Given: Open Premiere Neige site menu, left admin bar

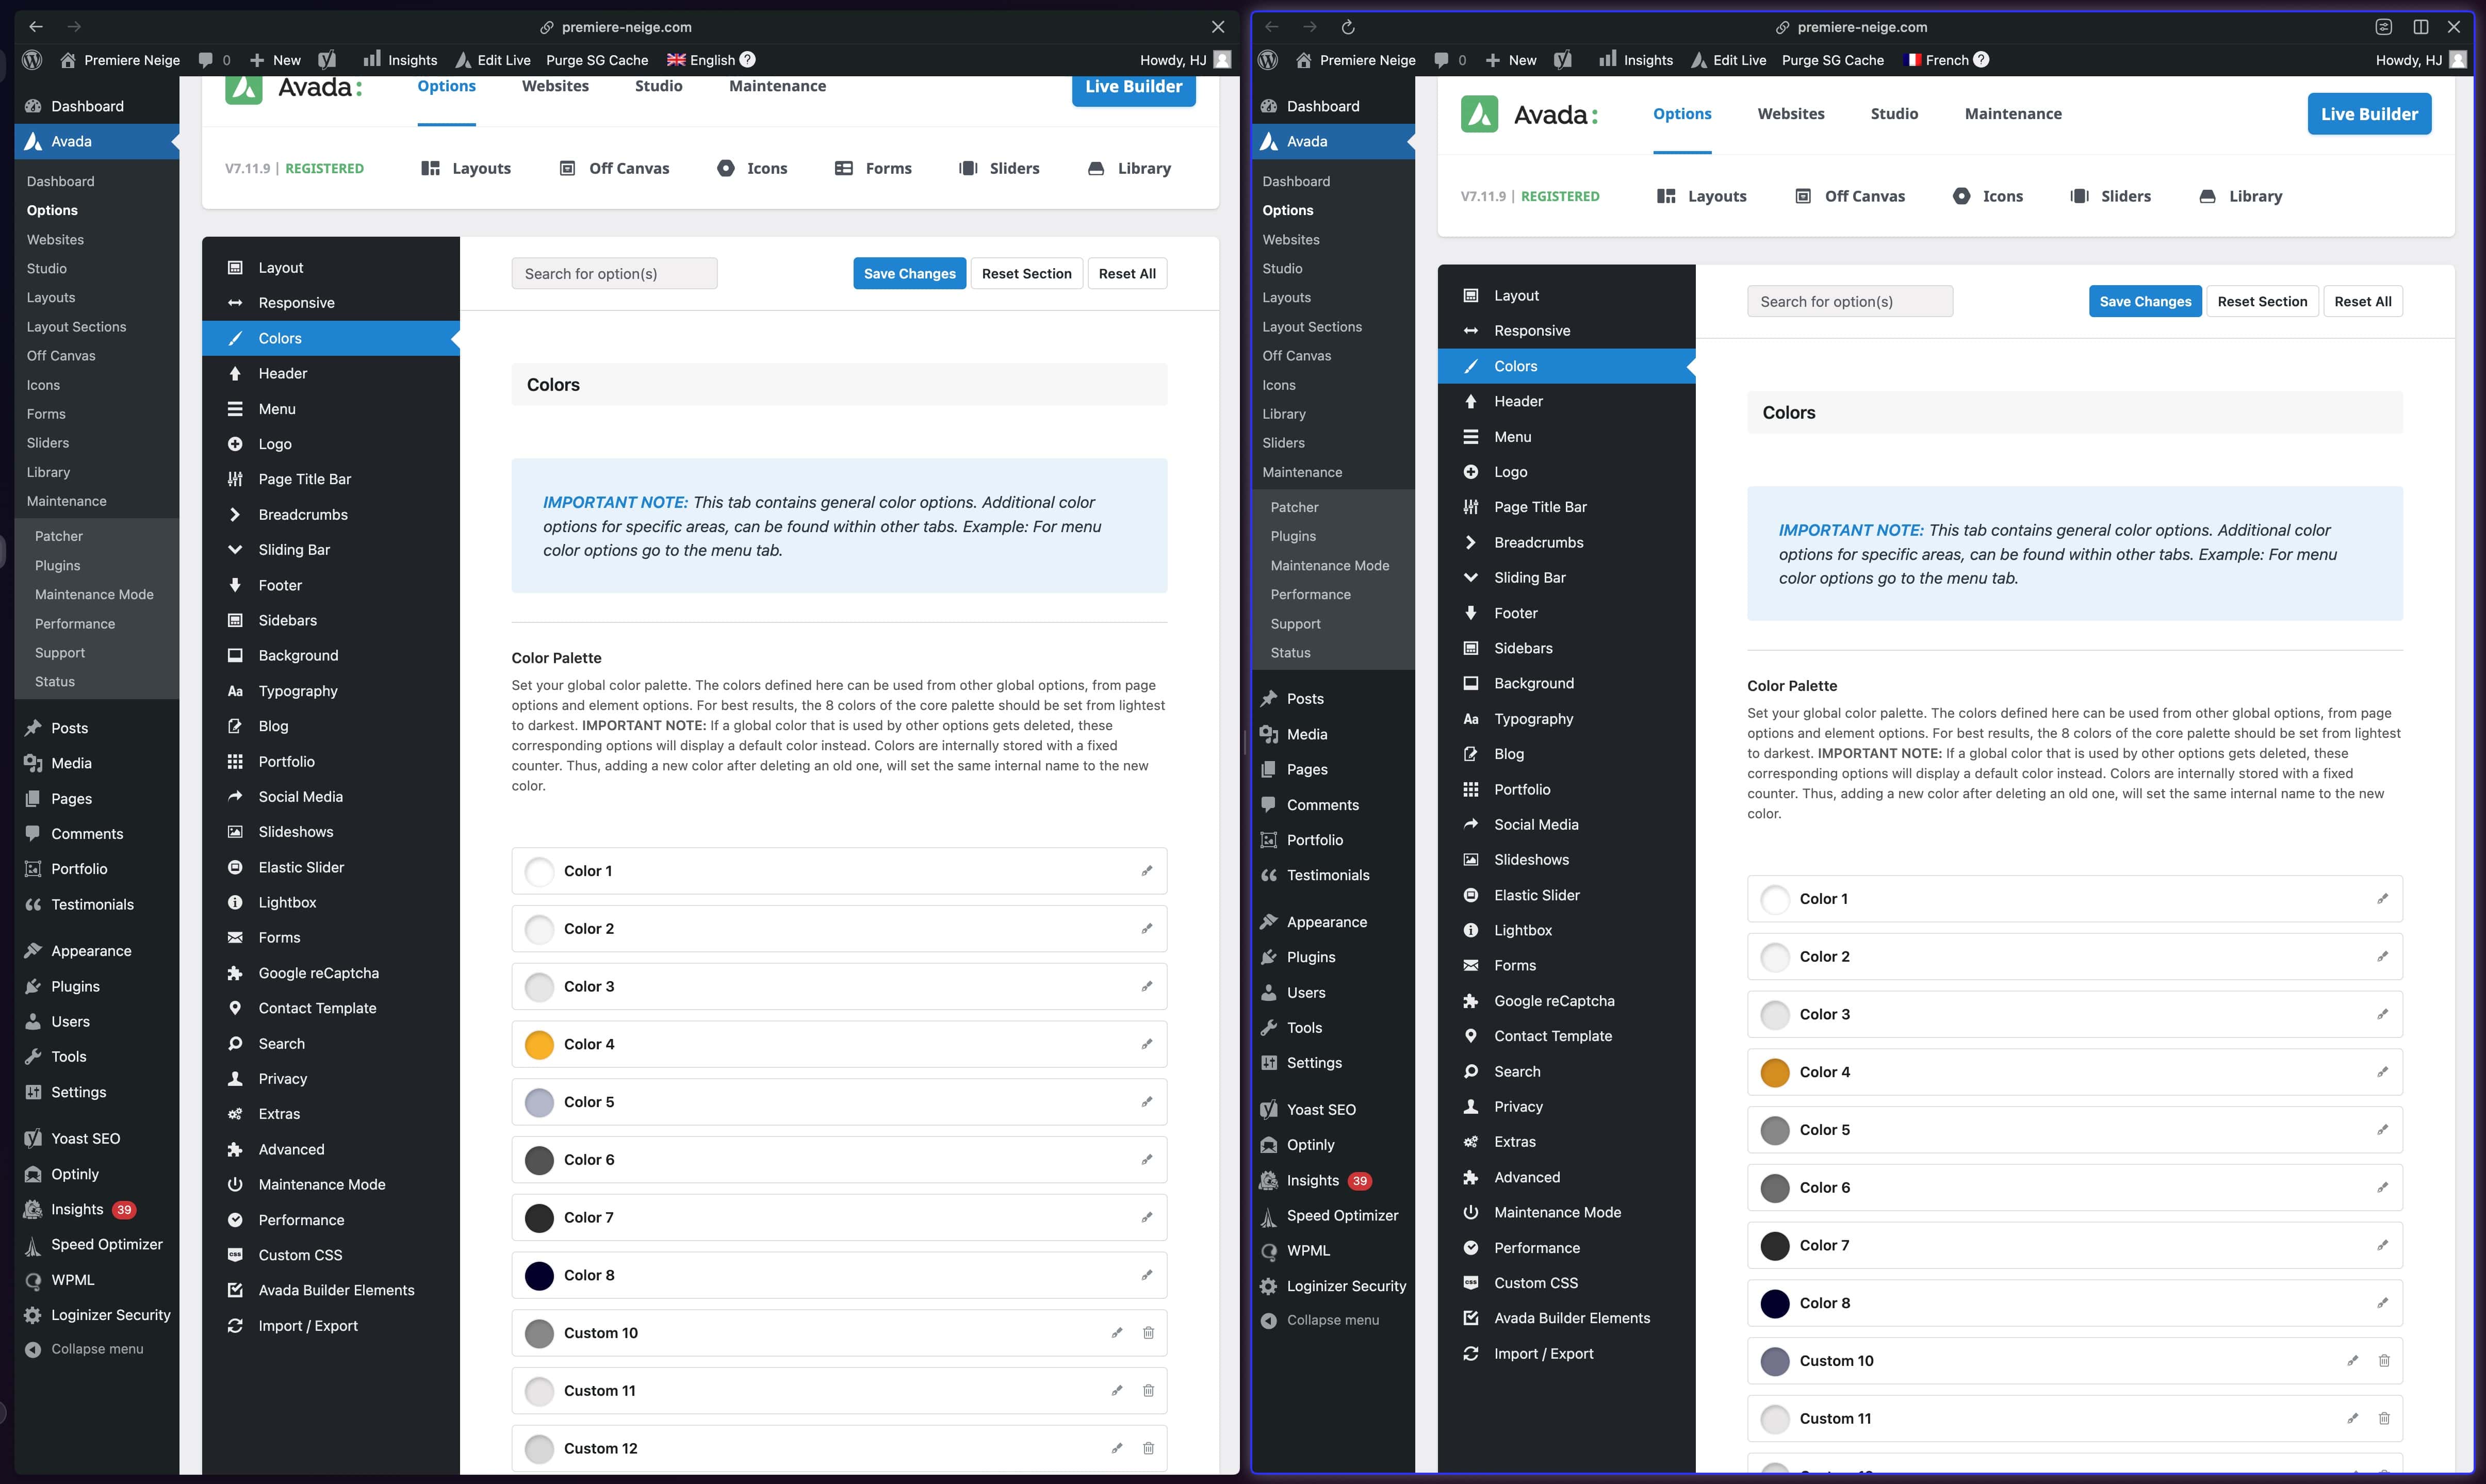Looking at the screenshot, I should 120,60.
